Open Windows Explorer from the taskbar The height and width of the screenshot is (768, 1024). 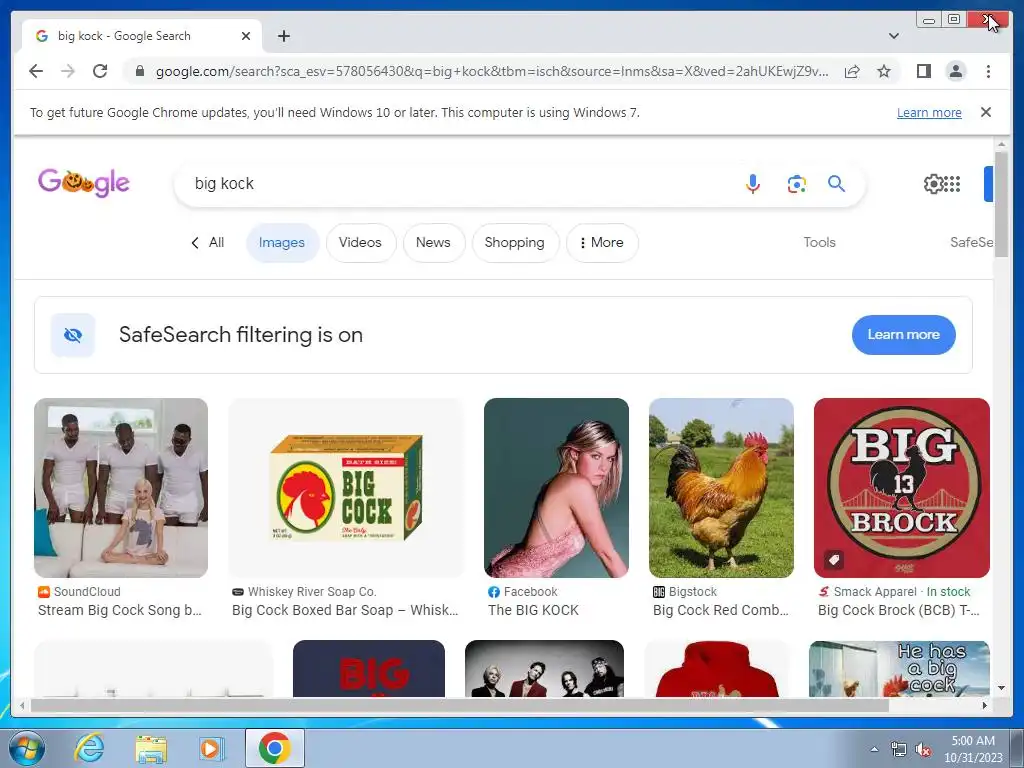pos(150,748)
